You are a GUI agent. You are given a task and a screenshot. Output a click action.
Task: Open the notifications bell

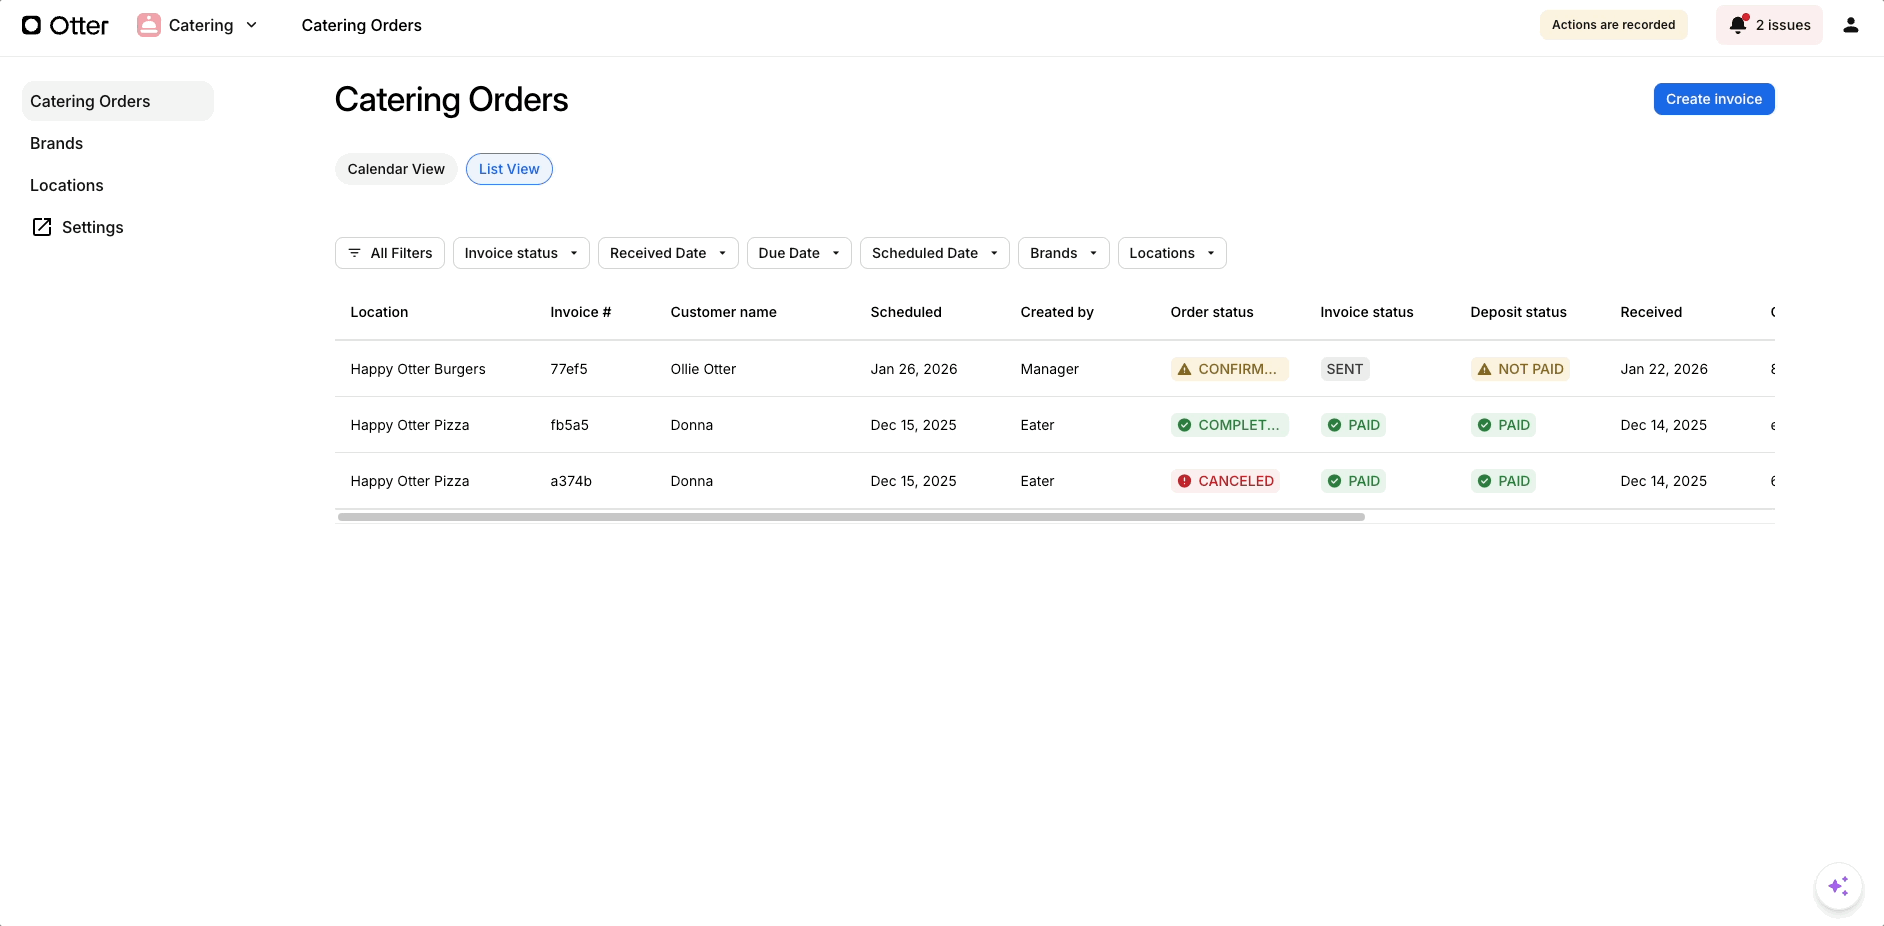[1738, 24]
